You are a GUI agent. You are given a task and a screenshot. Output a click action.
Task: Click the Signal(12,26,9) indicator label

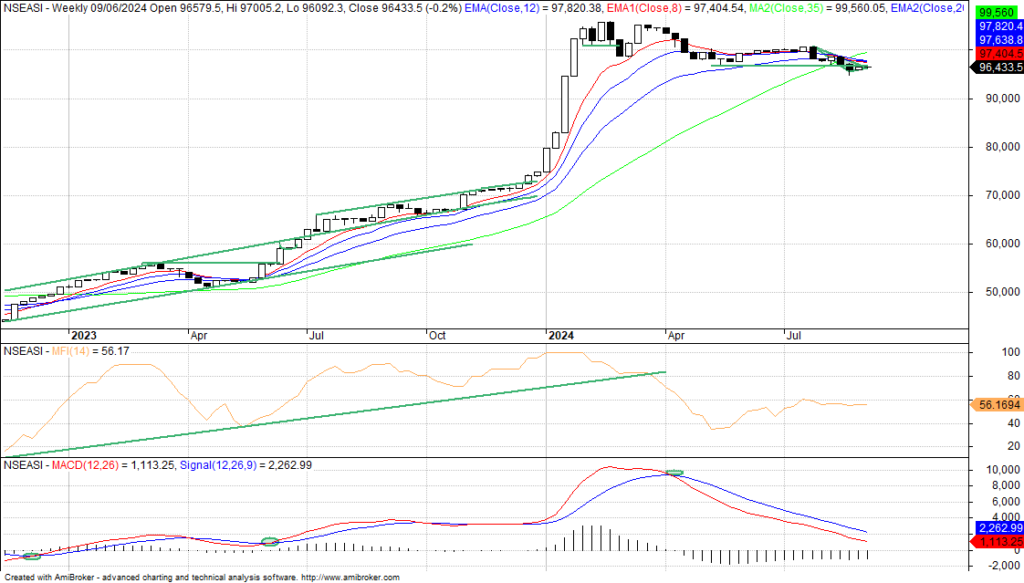218,464
